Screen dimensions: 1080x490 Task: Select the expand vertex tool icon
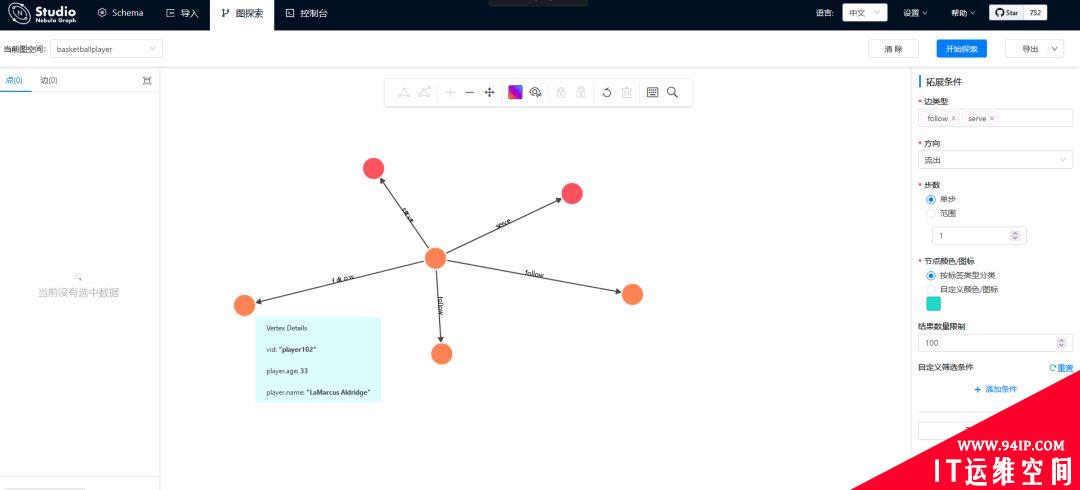pyautogui.click(x=404, y=92)
